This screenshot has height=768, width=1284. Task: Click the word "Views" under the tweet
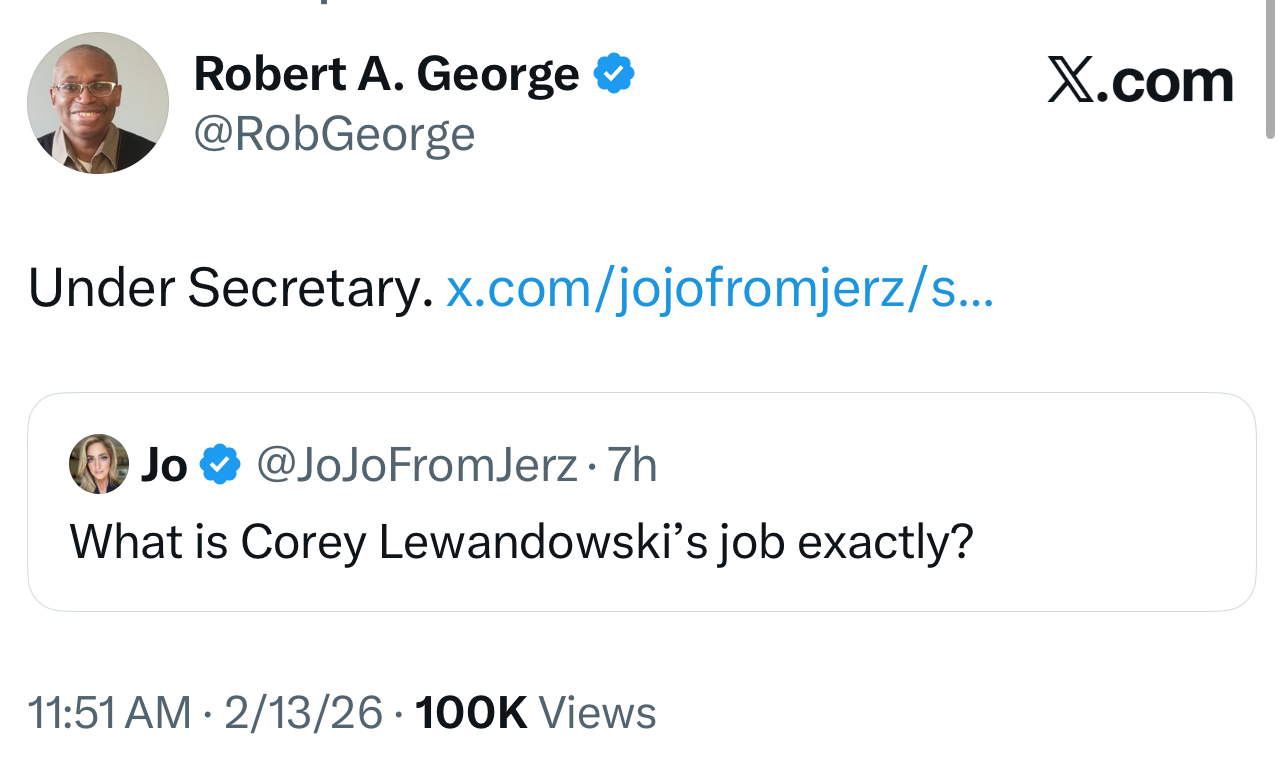[597, 713]
